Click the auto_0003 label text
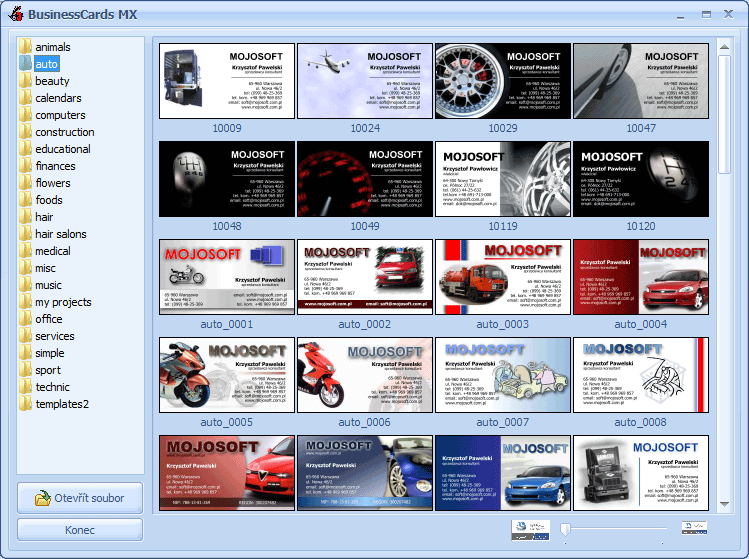Image resolution: width=749 pixels, height=559 pixels. click(x=503, y=324)
